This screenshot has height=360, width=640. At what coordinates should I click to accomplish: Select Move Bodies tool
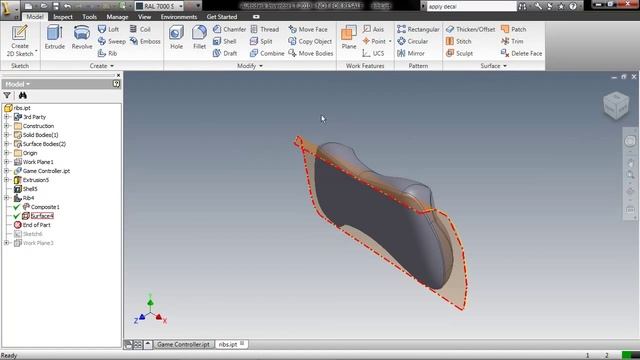coord(311,53)
